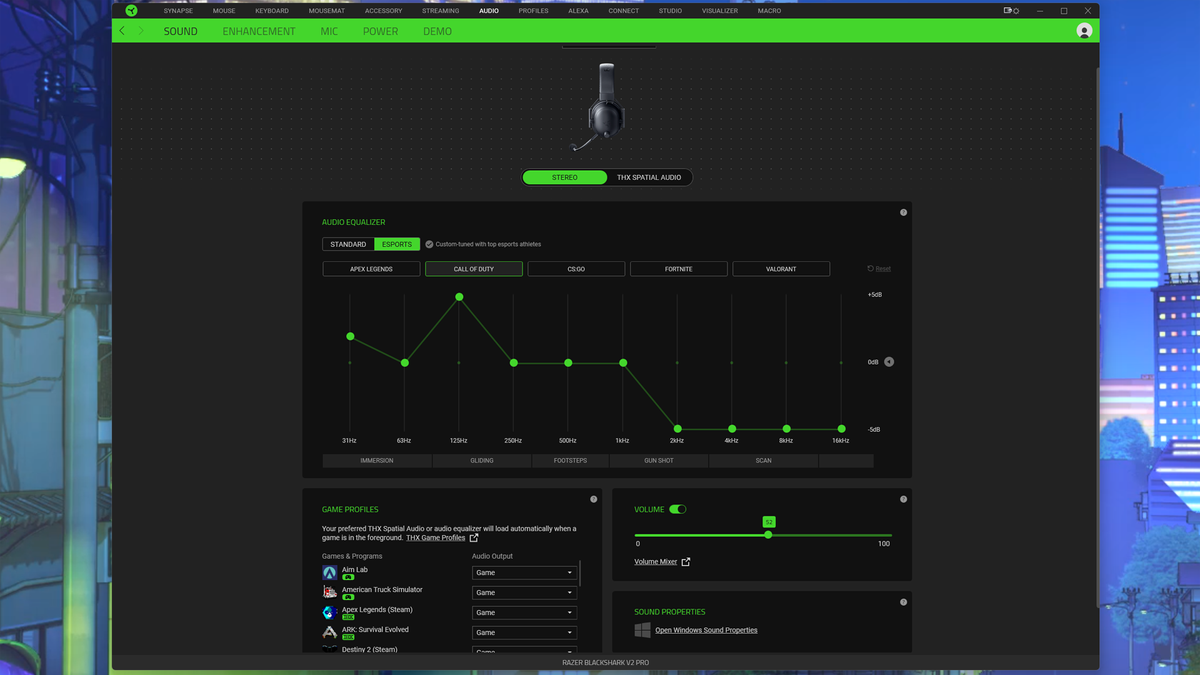Click help icon in Sound Properties panel

click(x=903, y=602)
